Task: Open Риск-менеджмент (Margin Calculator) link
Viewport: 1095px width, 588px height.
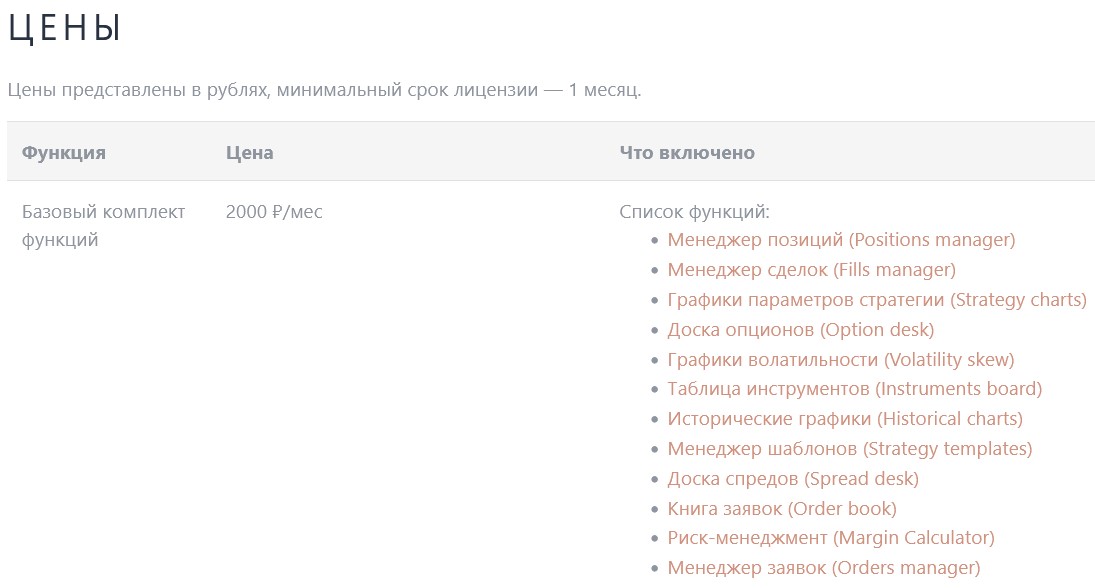Action: pyautogui.click(x=830, y=538)
